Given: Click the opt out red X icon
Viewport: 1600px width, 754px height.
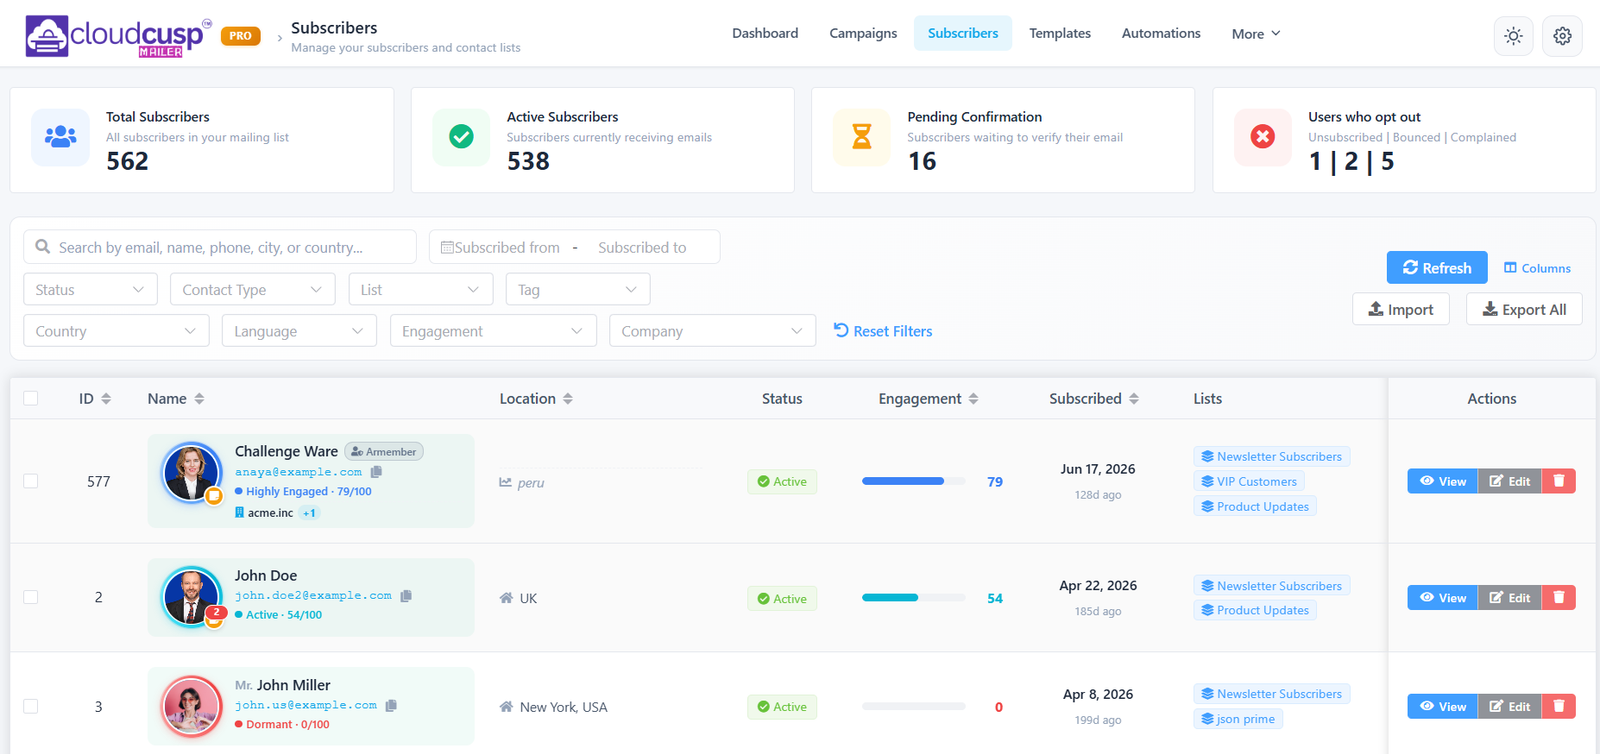Looking at the screenshot, I should coord(1263,137).
